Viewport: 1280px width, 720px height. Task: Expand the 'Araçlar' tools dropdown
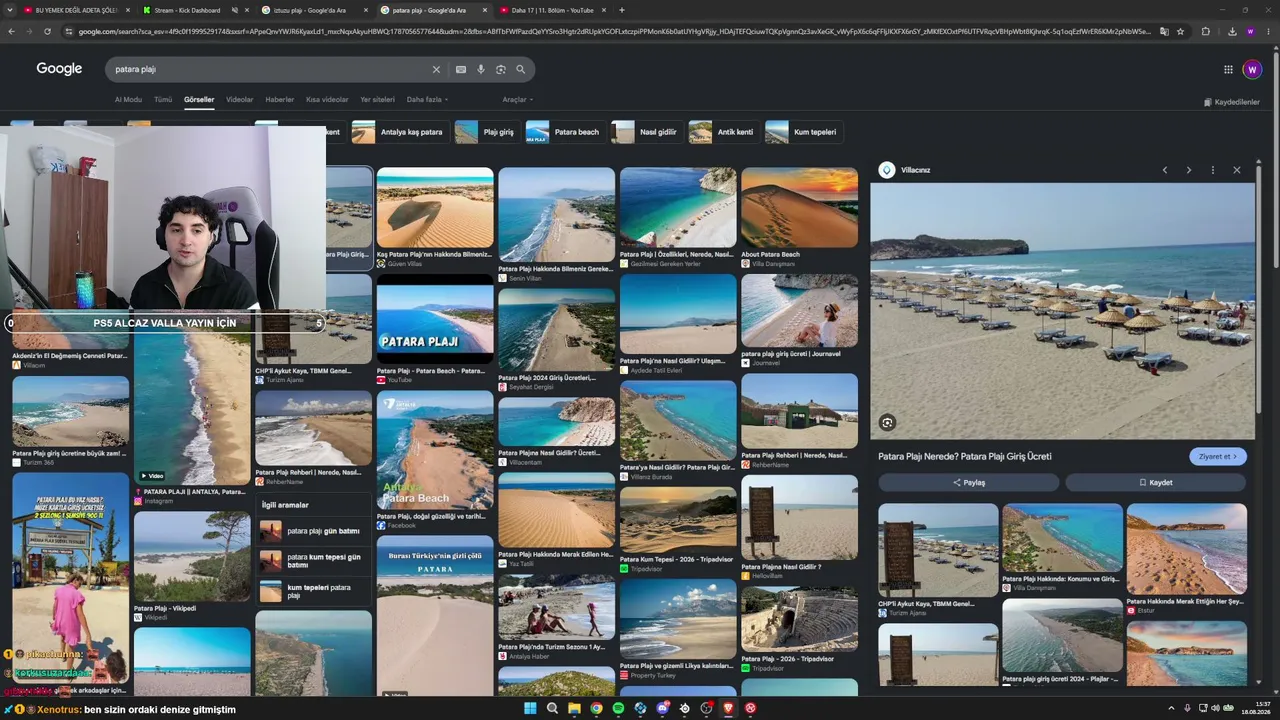pos(518,100)
